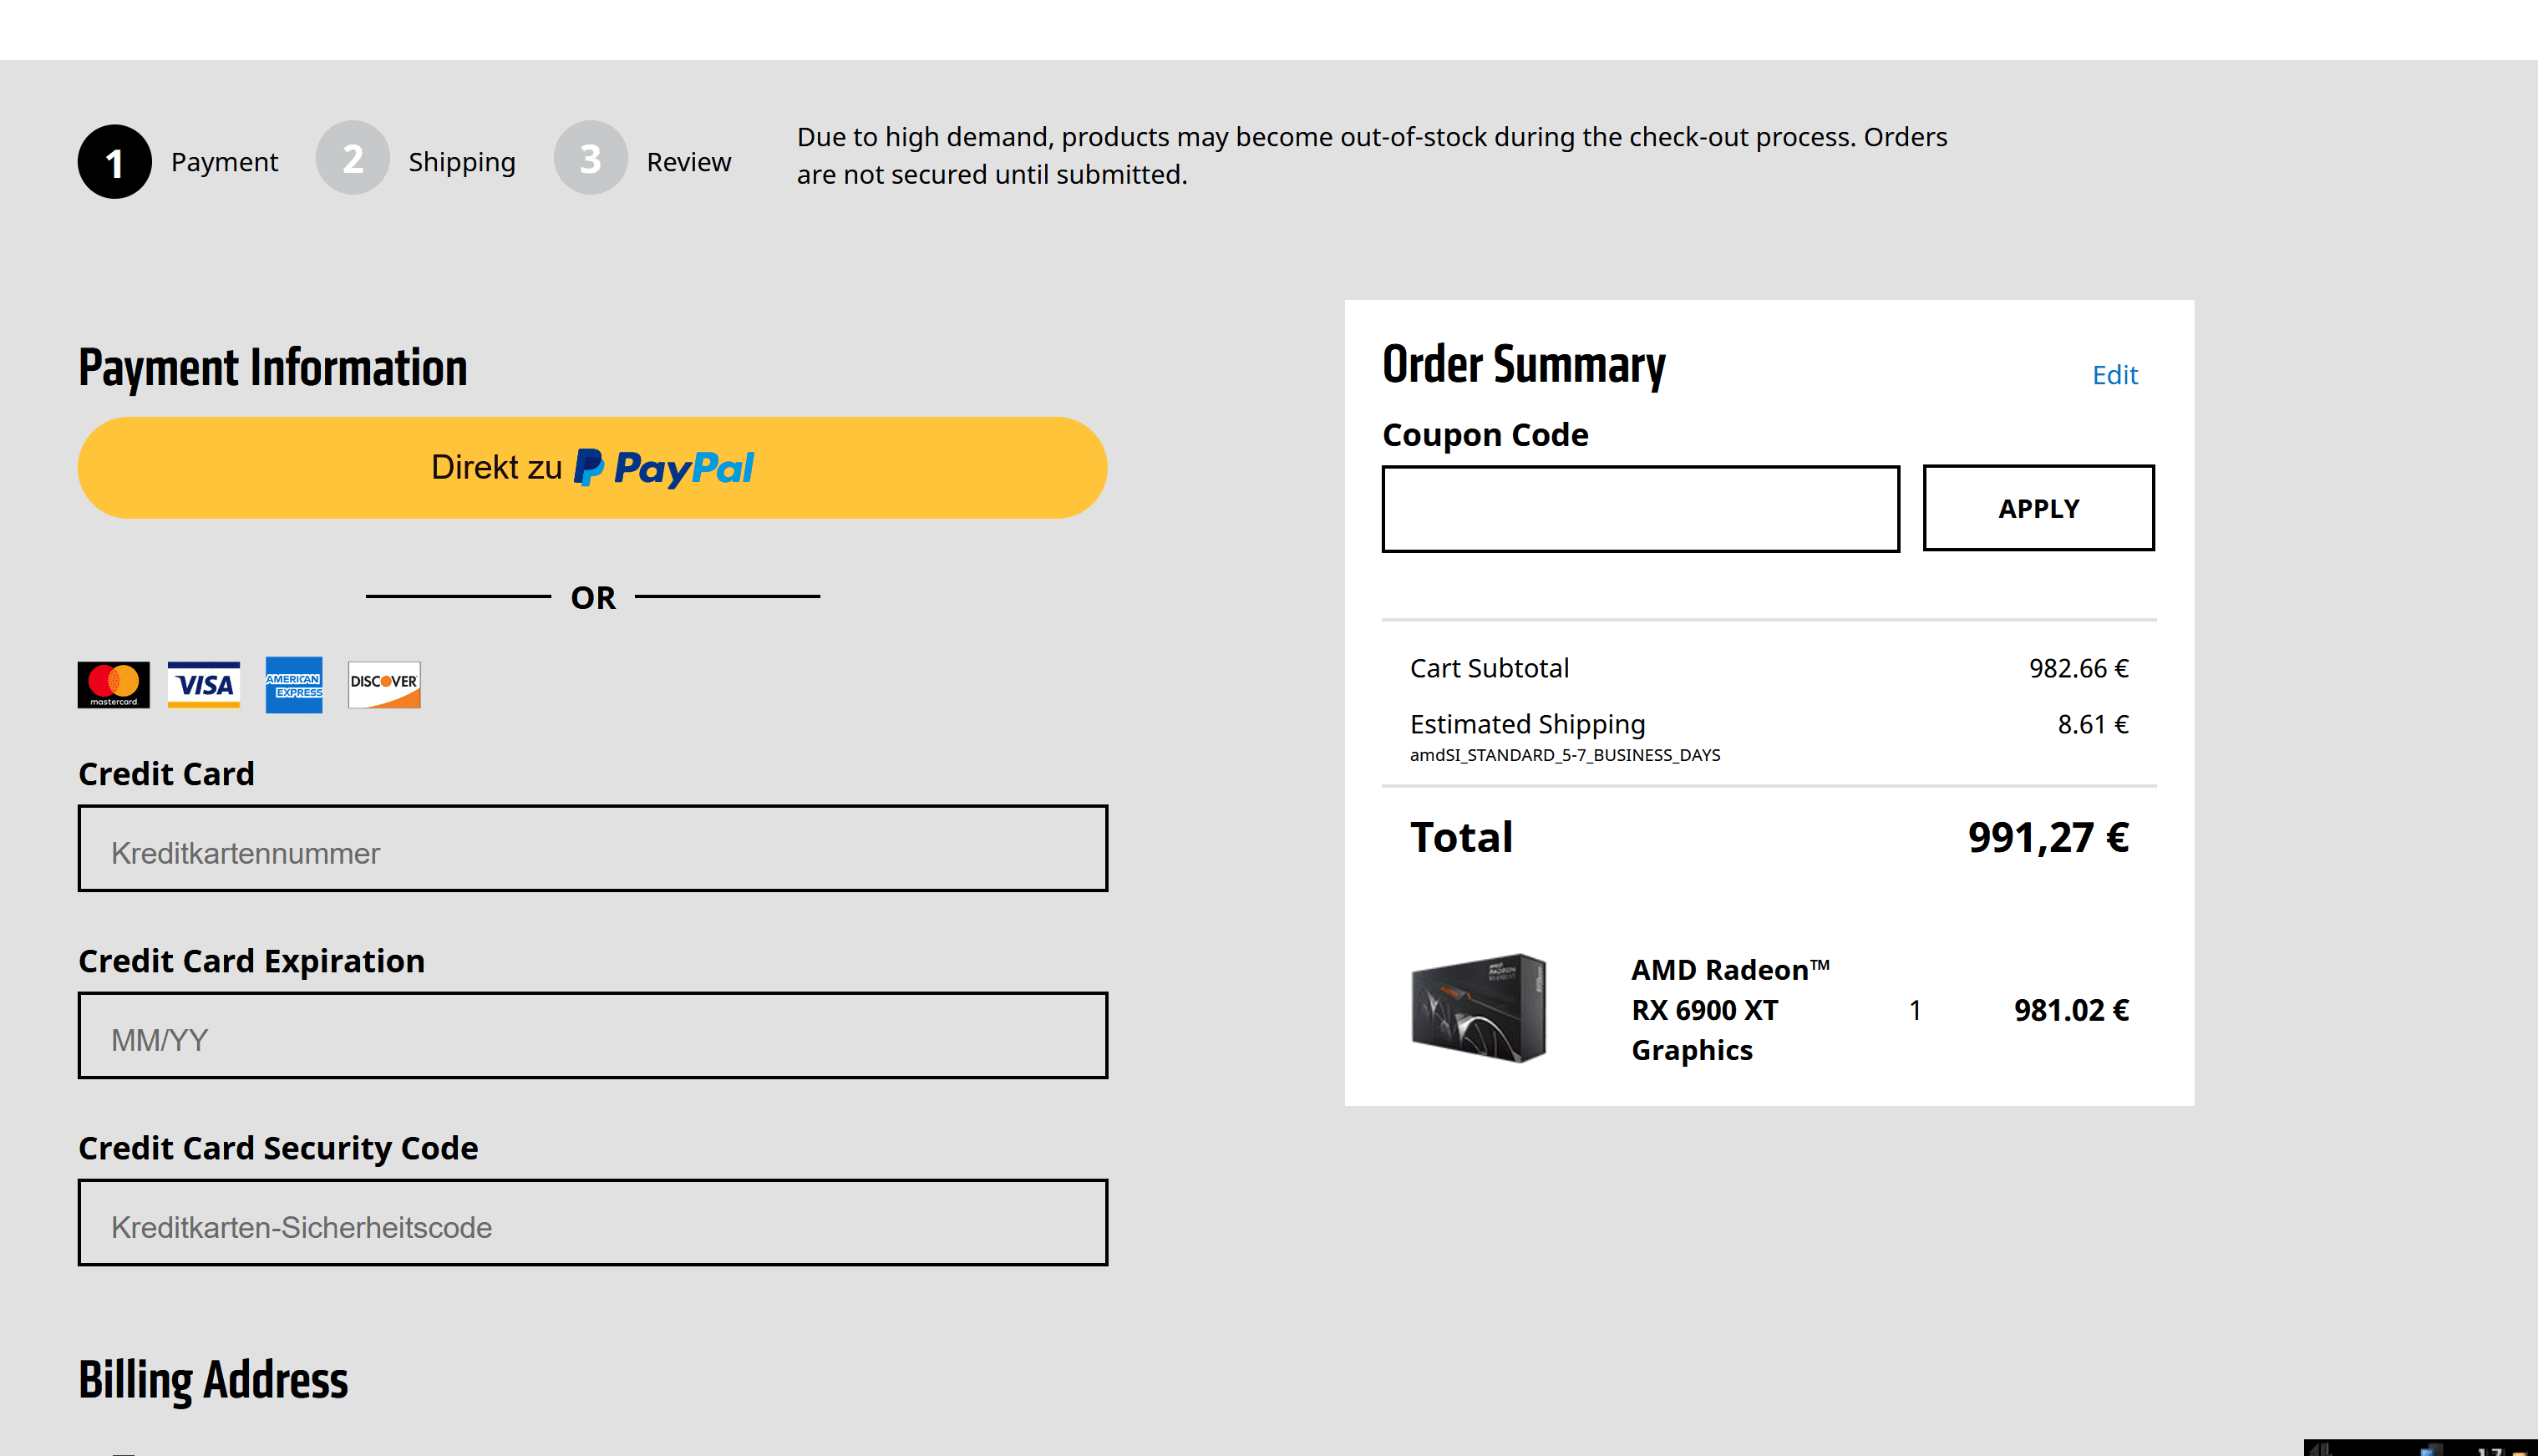Screen dimensions: 2538x1456
Task: Jump to the Review step label
Action: tap(689, 162)
